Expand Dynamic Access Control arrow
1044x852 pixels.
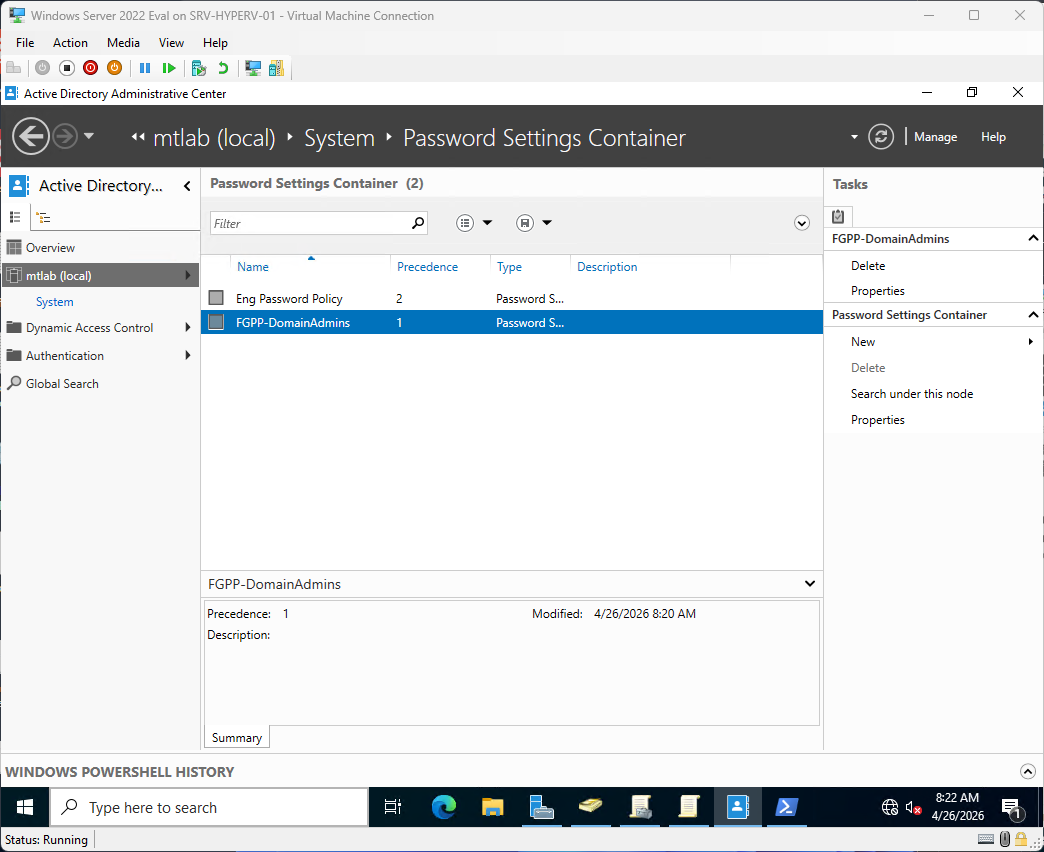pyautogui.click(x=188, y=327)
